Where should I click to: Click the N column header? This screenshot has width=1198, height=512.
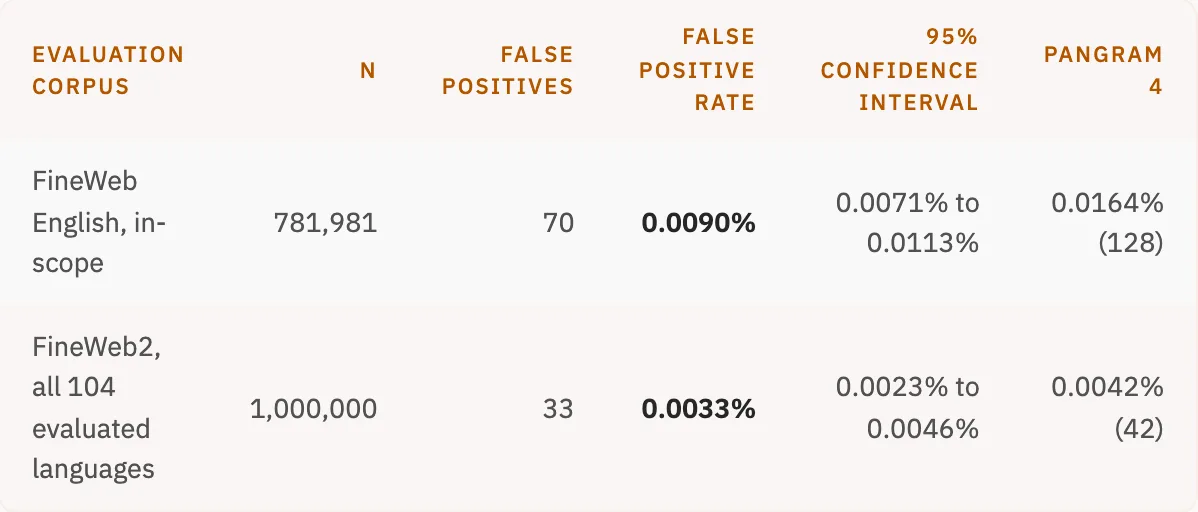[x=368, y=70]
